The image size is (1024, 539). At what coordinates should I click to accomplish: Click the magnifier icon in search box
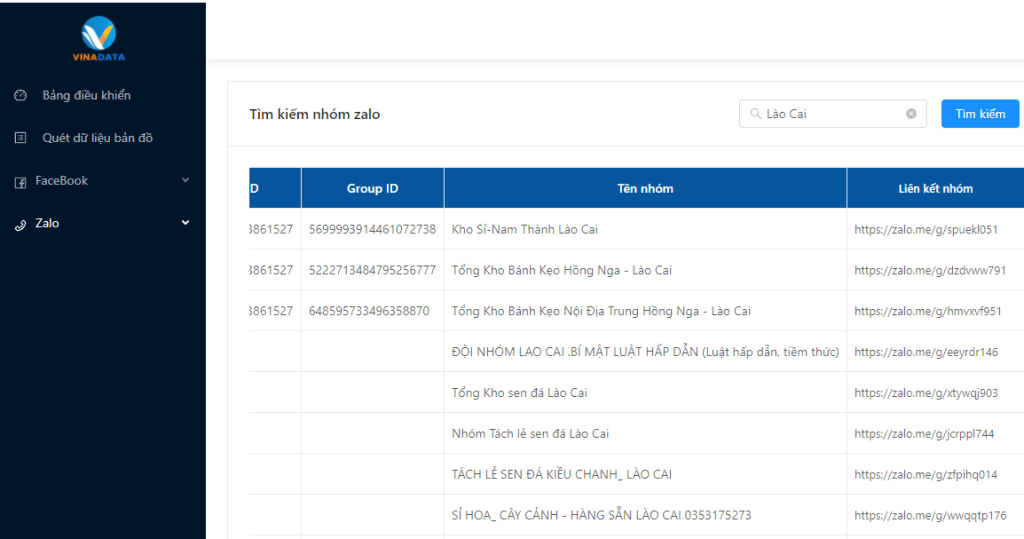tap(755, 114)
